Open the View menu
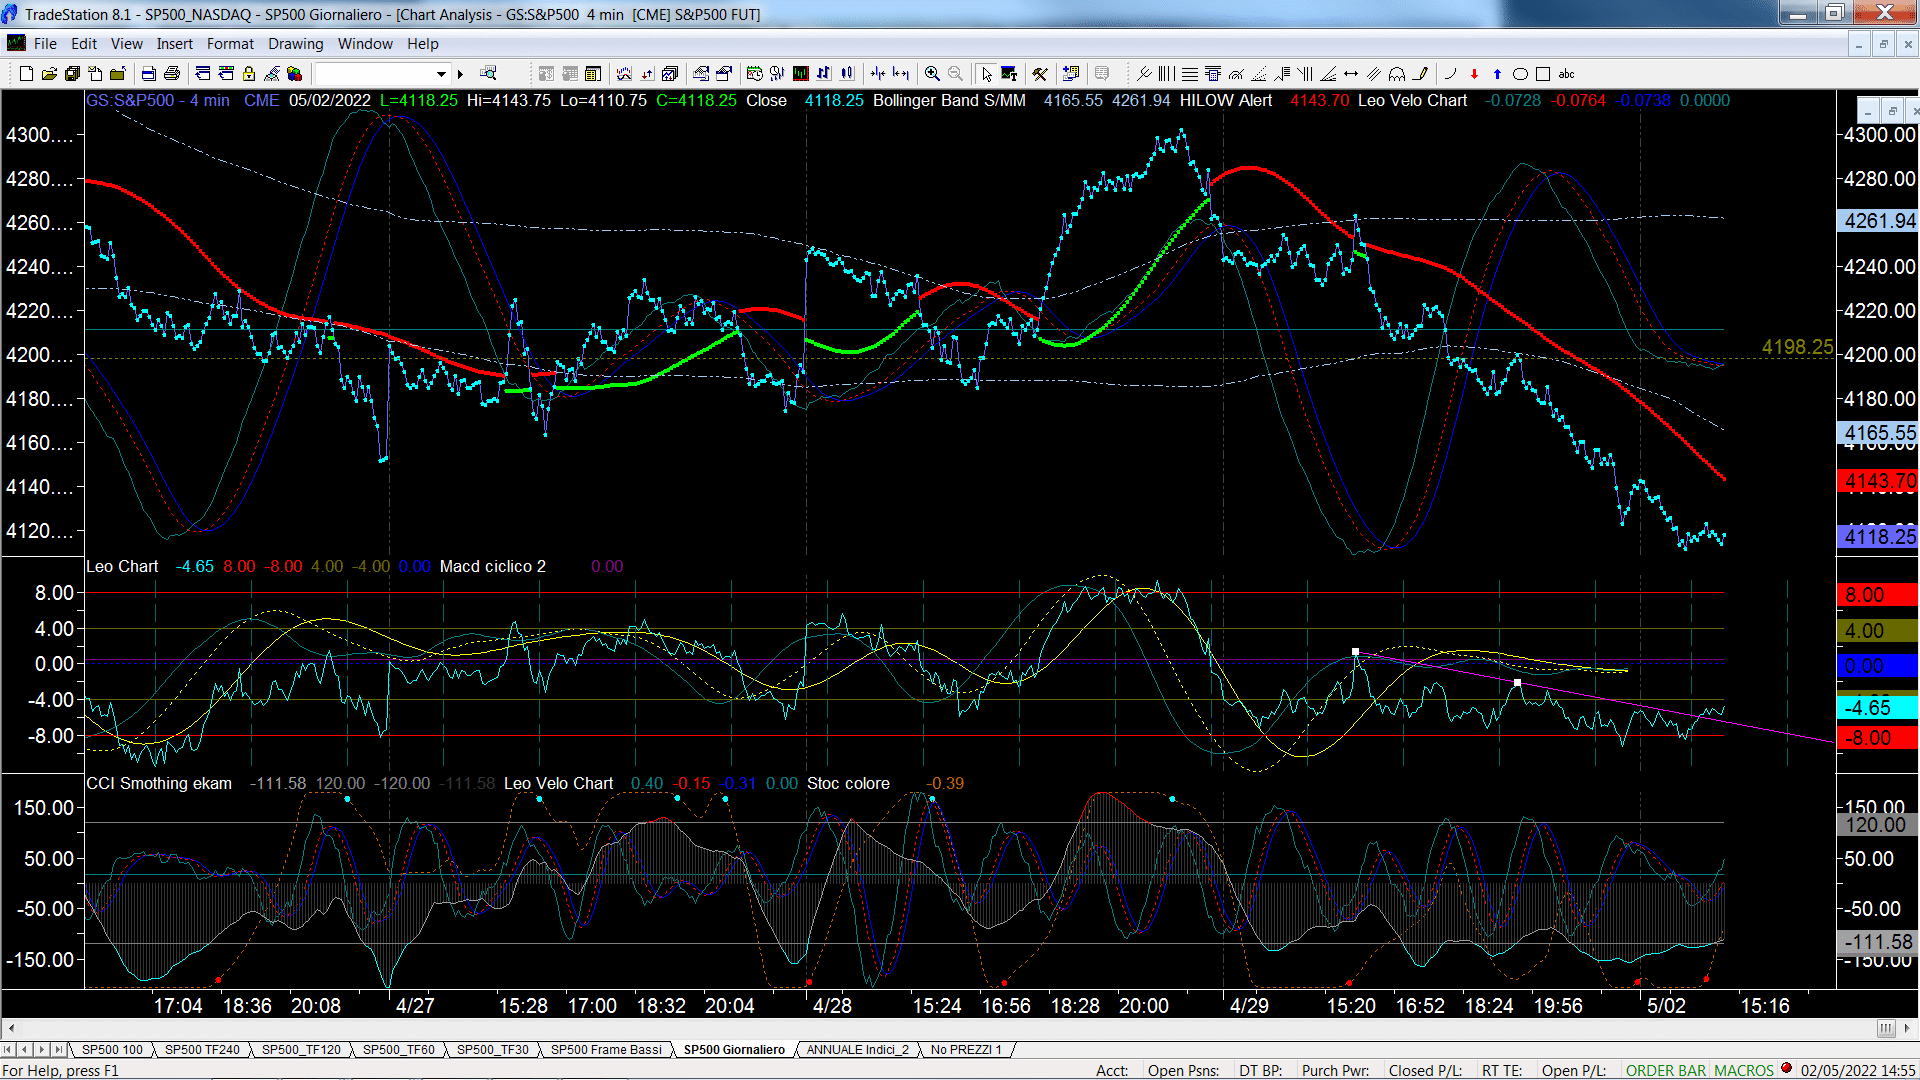This screenshot has width=1920, height=1080. coord(127,44)
